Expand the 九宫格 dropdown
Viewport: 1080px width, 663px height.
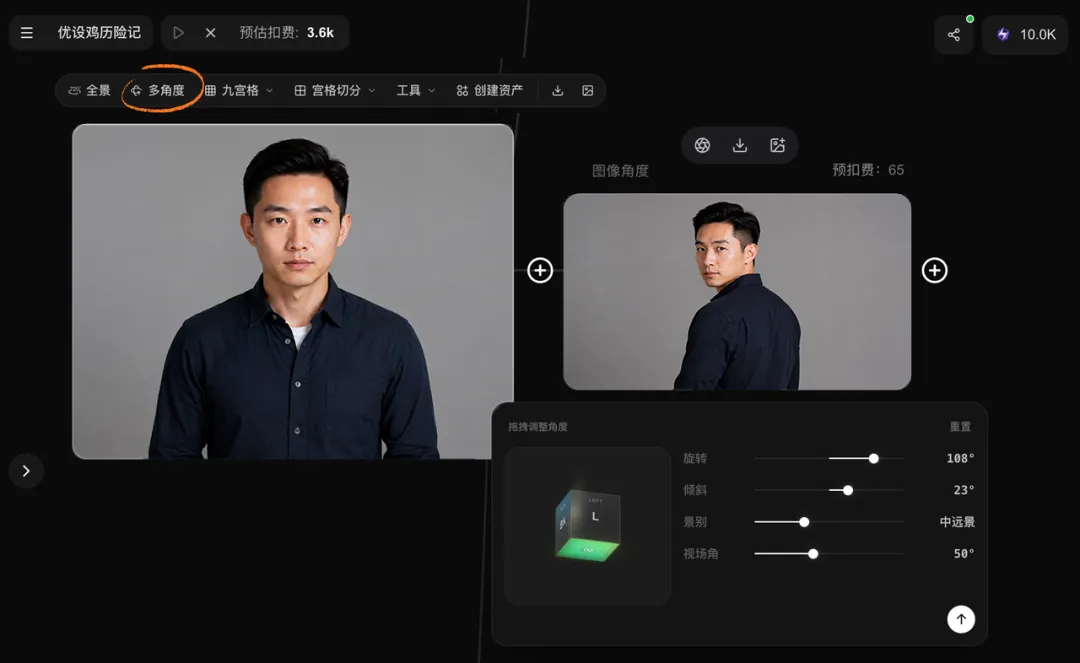pos(239,90)
